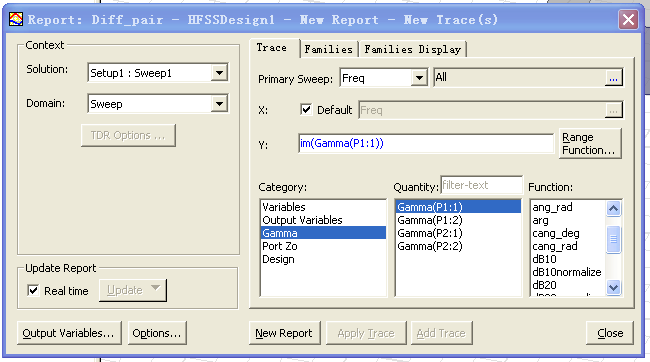Click the TDR Options button
The height and width of the screenshot is (362, 650).
click(x=128, y=136)
